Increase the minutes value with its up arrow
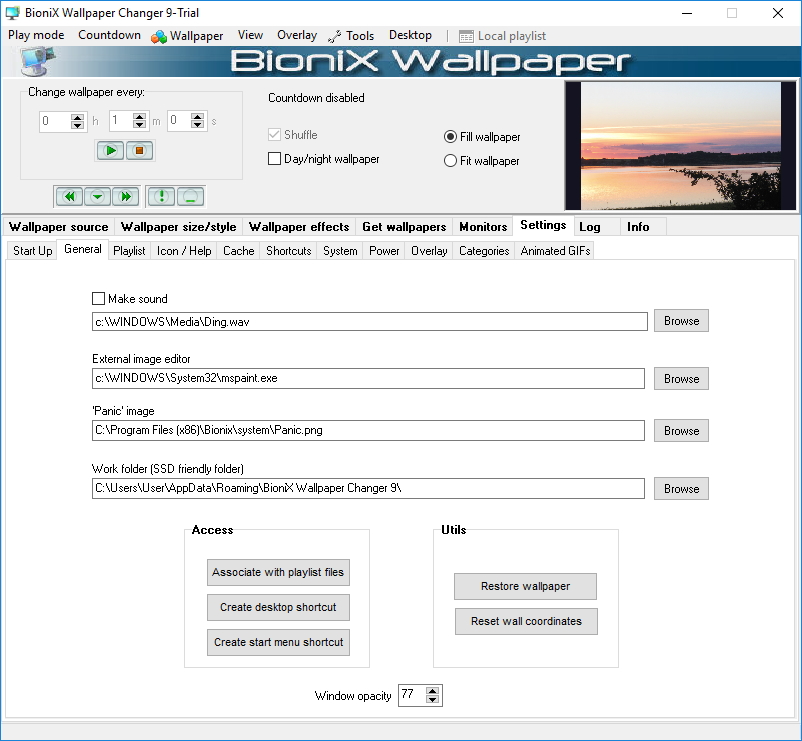 139,118
